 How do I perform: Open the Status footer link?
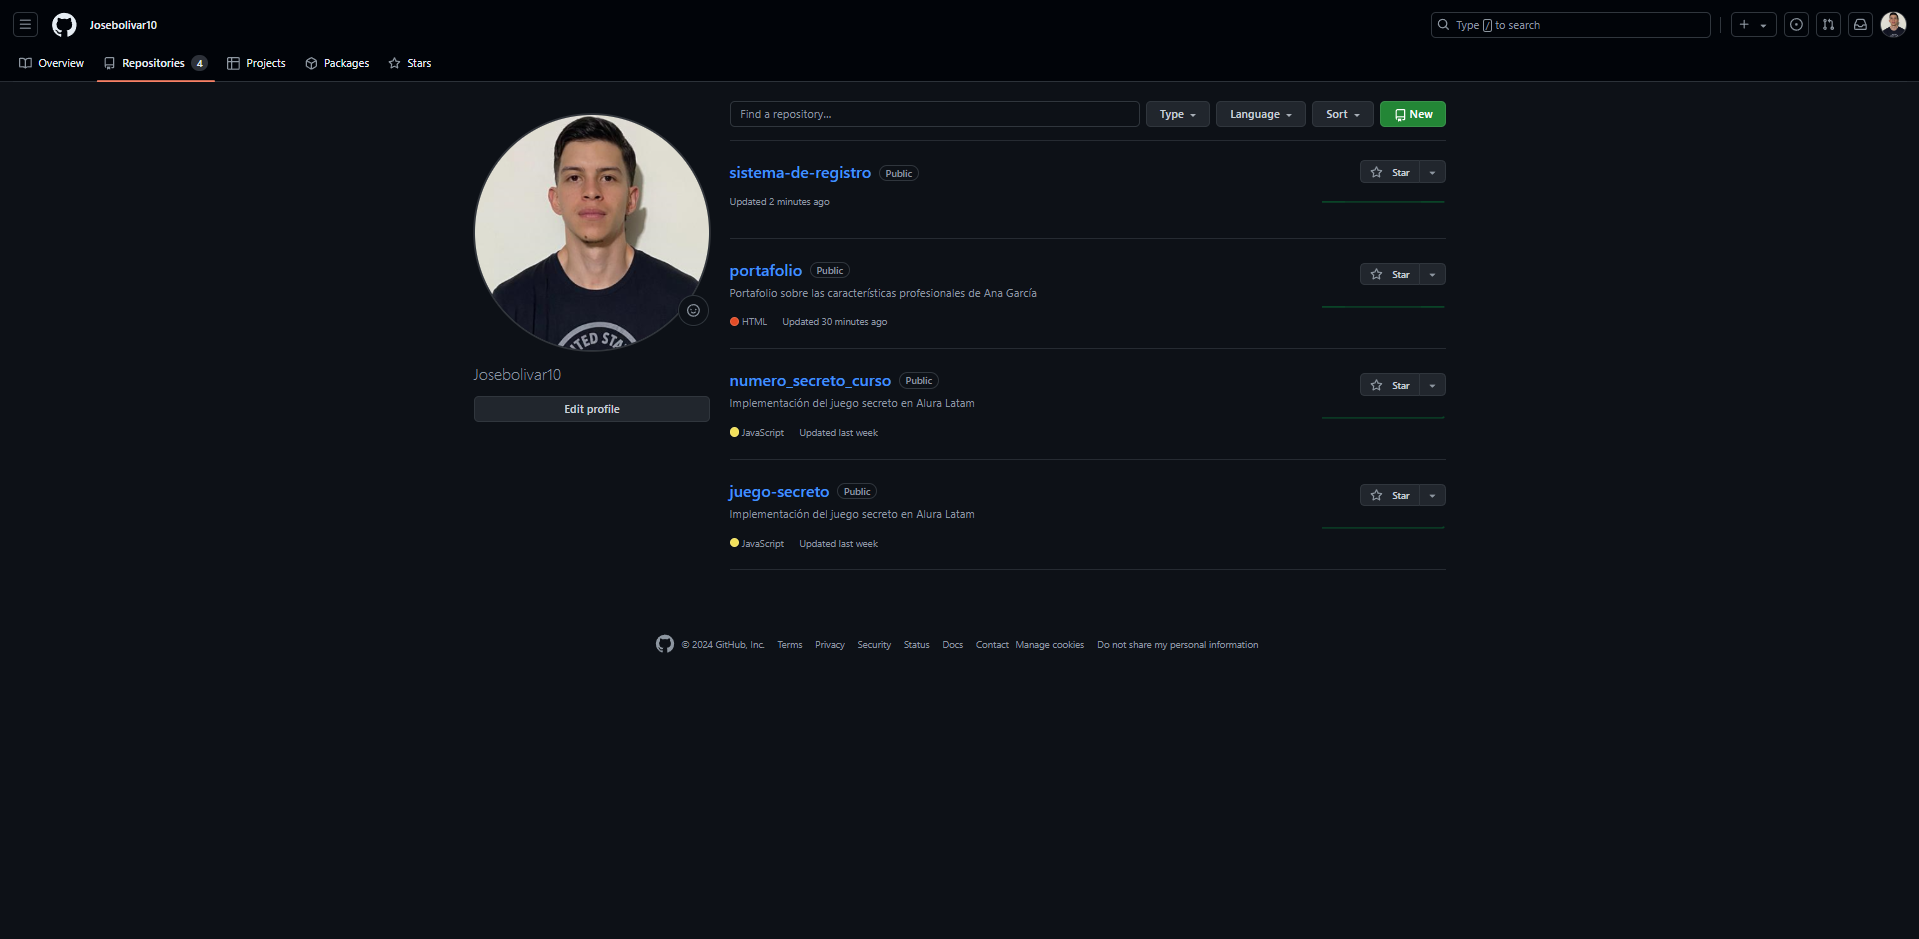(917, 645)
